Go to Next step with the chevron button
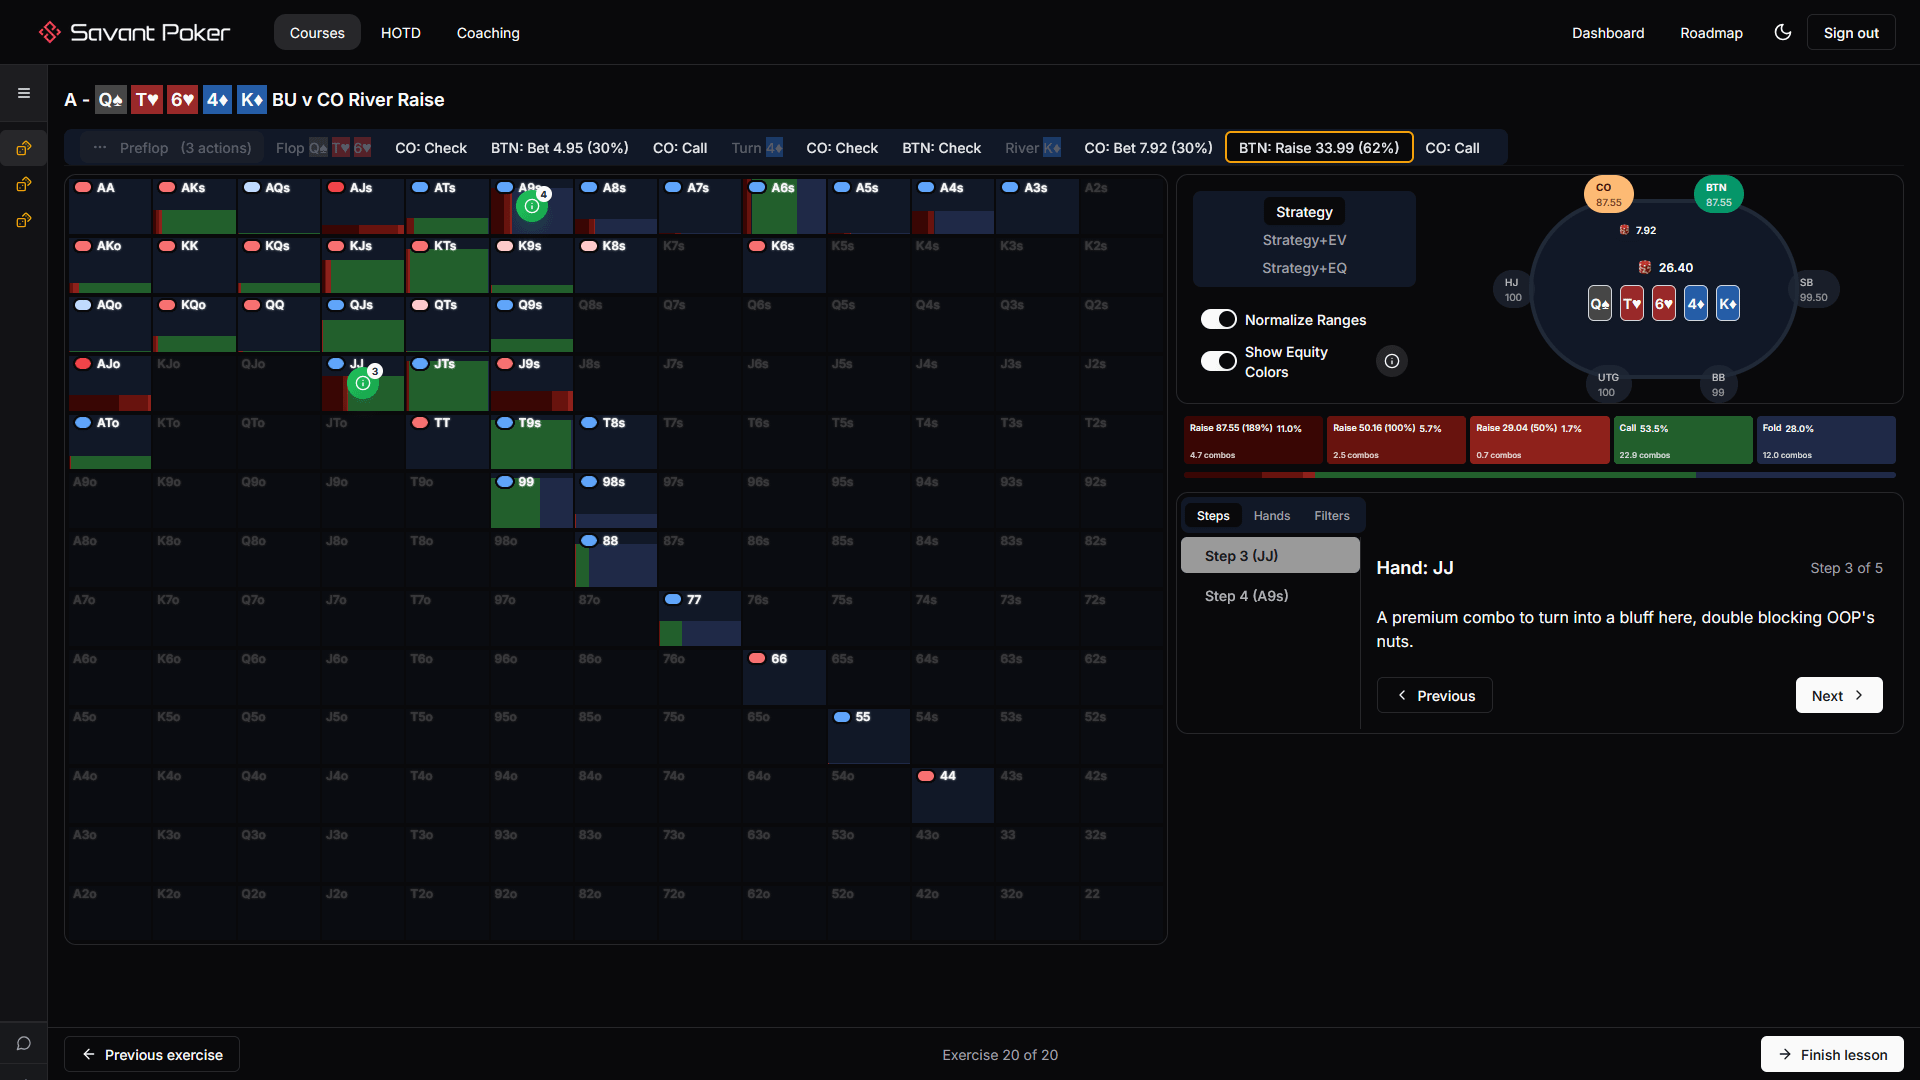The height and width of the screenshot is (1080, 1920). click(1838, 696)
